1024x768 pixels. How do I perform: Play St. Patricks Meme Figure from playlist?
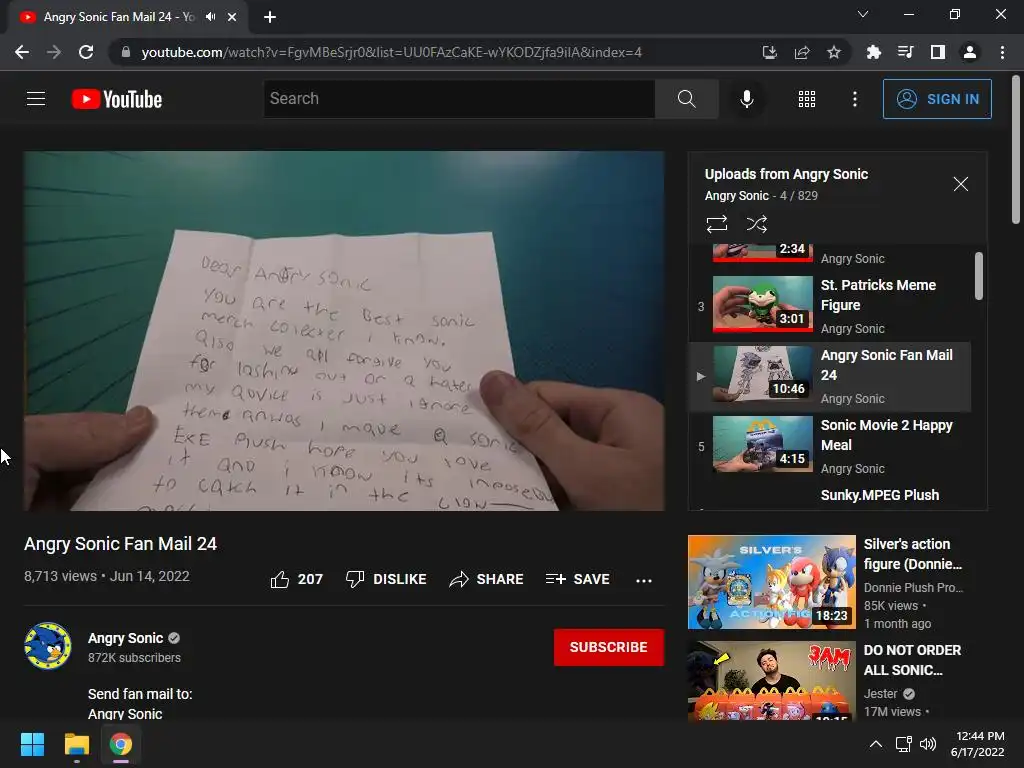click(x=829, y=306)
